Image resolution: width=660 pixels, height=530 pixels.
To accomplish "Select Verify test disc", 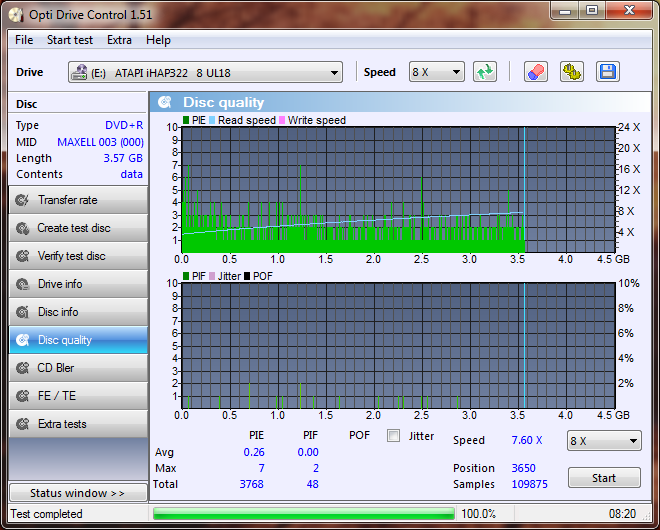I will click(x=78, y=256).
